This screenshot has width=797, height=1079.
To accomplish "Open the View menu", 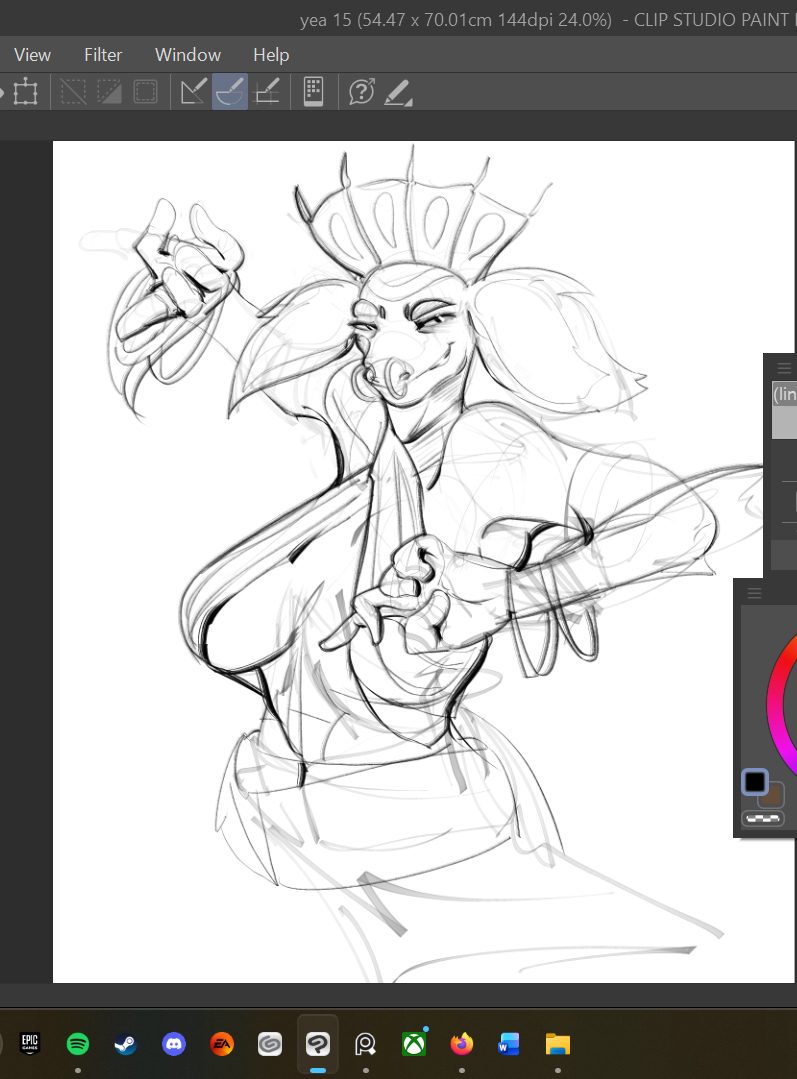I will [33, 55].
